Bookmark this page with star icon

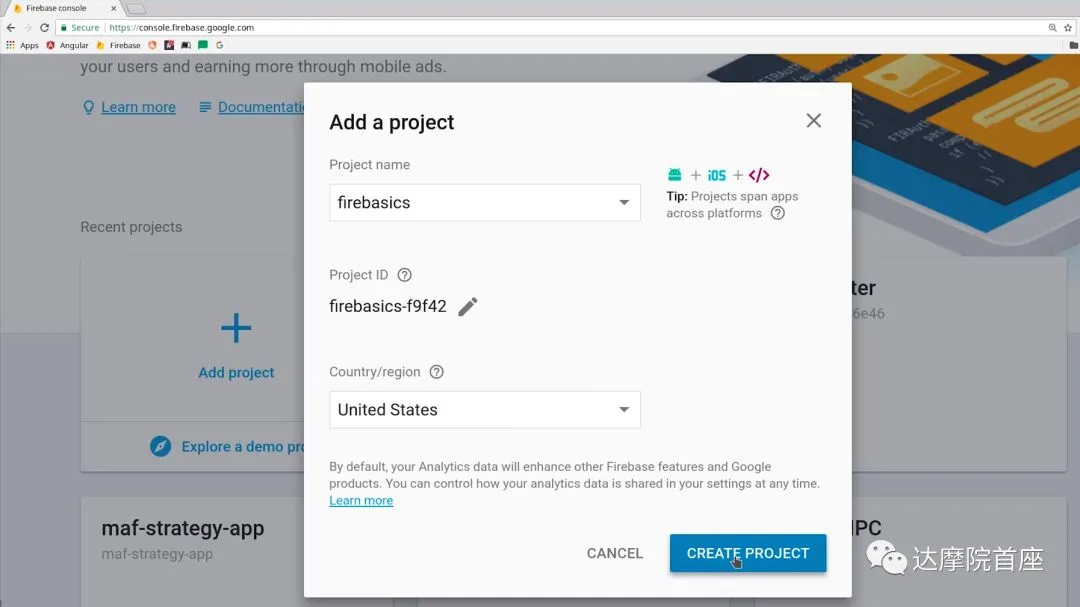1068,28
